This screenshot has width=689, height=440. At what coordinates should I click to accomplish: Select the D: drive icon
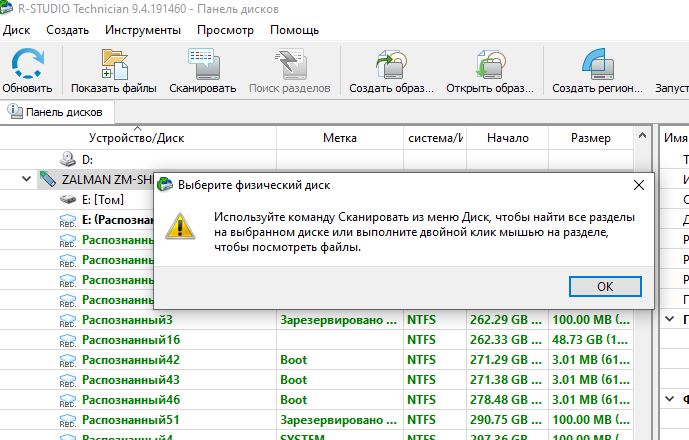click(68, 159)
